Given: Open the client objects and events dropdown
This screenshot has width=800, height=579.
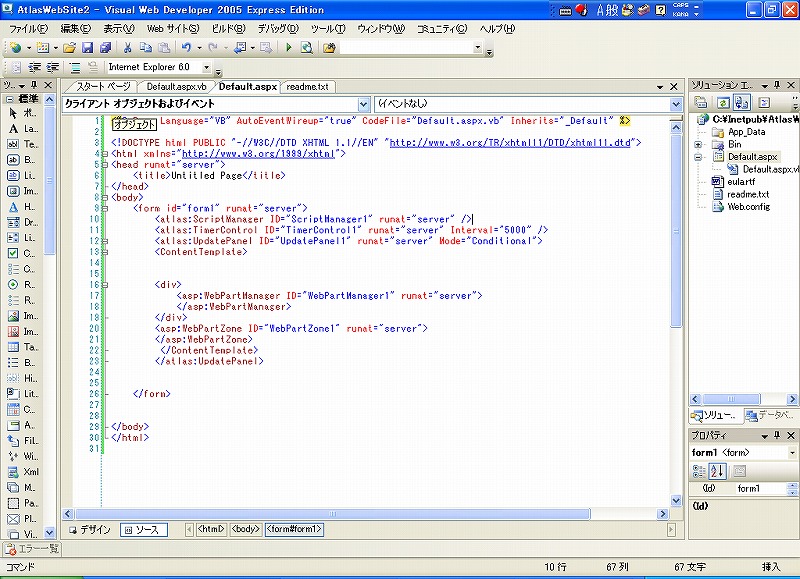Looking at the screenshot, I should [363, 105].
